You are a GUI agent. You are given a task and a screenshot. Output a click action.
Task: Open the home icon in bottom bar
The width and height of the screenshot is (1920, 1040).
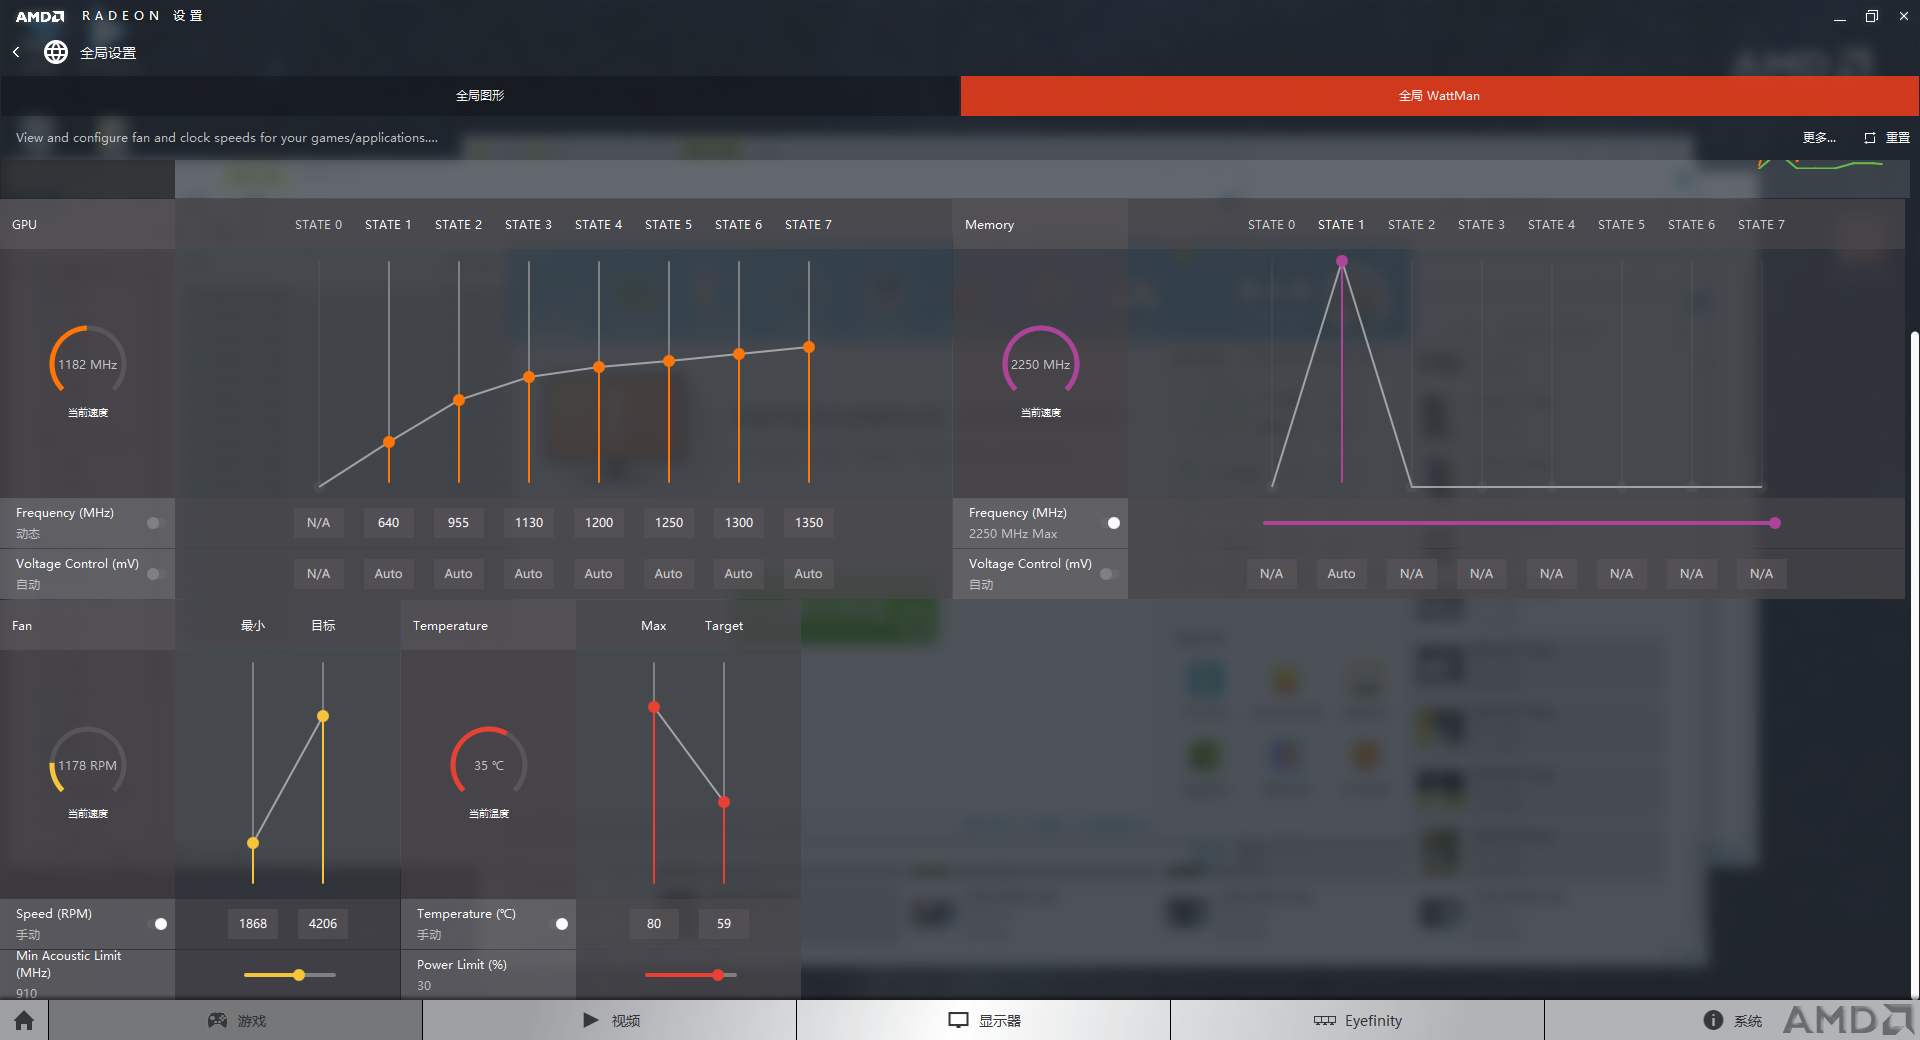tap(24, 1020)
